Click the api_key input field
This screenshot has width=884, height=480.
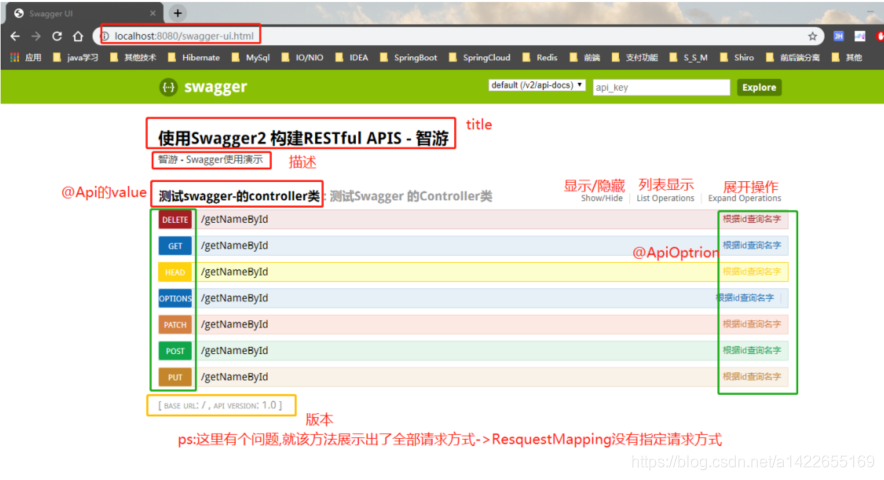click(661, 87)
